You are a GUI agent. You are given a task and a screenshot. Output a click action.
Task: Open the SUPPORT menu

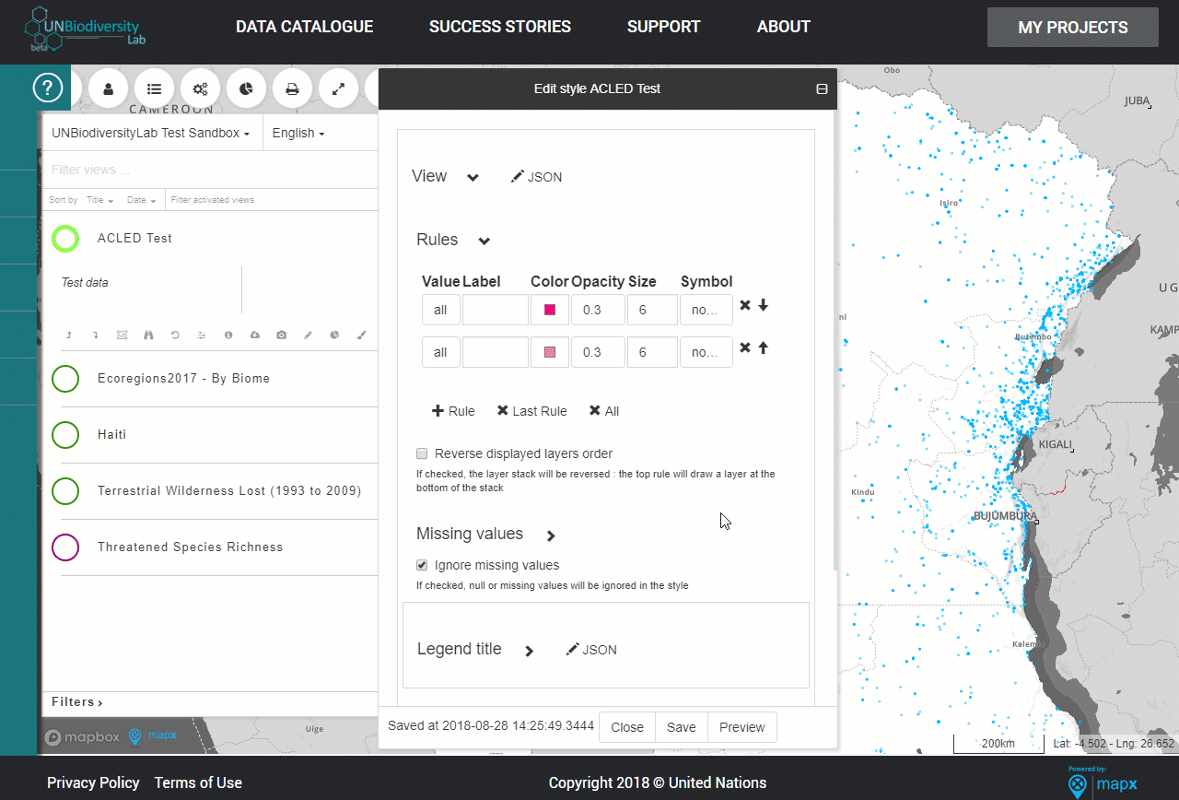coord(663,27)
